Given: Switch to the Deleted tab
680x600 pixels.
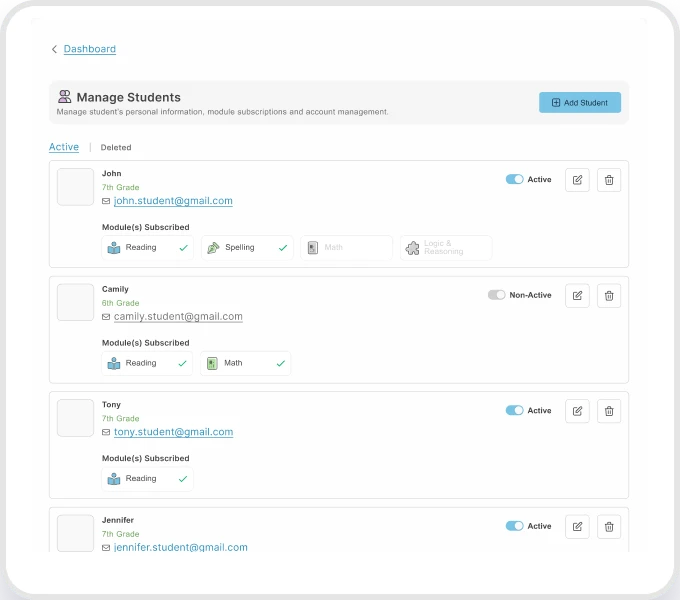Looking at the screenshot, I should pyautogui.click(x=116, y=148).
